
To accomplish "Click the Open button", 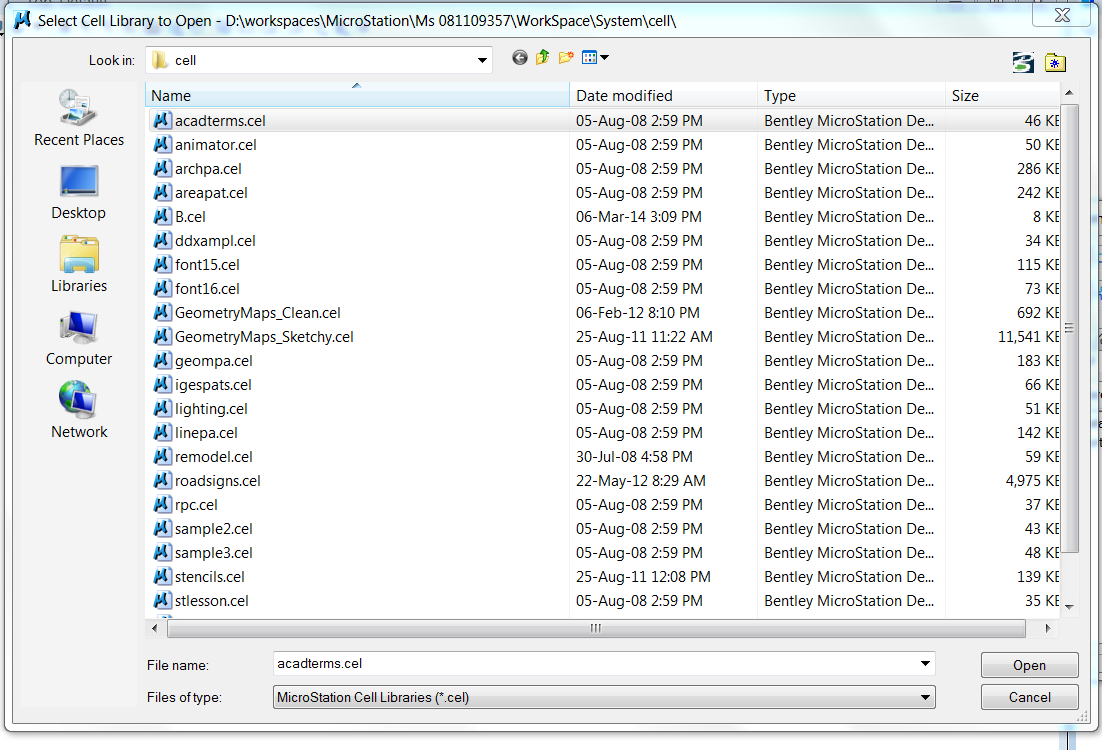I will [x=1029, y=665].
